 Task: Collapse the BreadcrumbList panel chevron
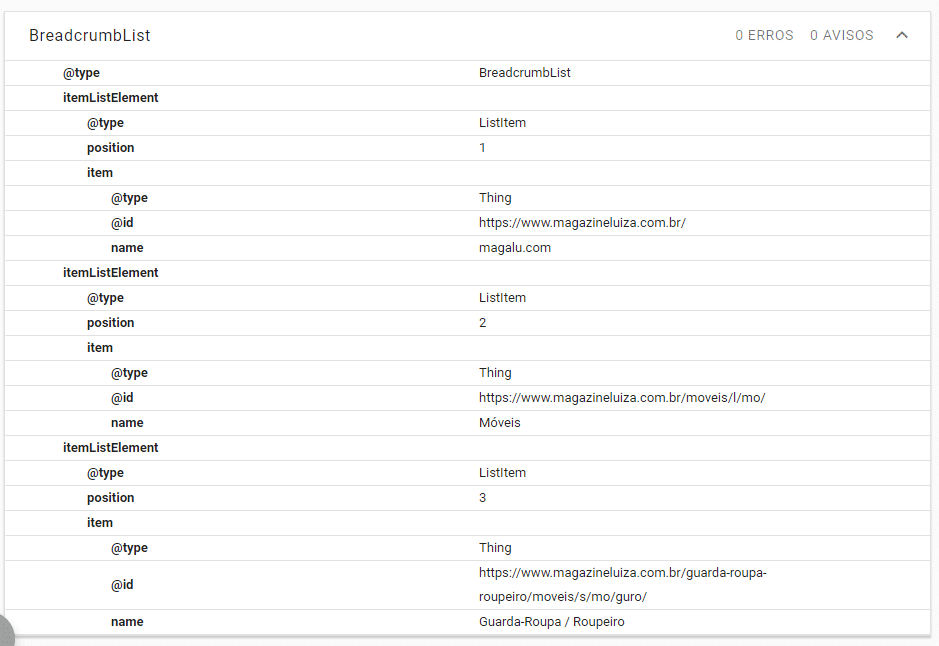(902, 36)
